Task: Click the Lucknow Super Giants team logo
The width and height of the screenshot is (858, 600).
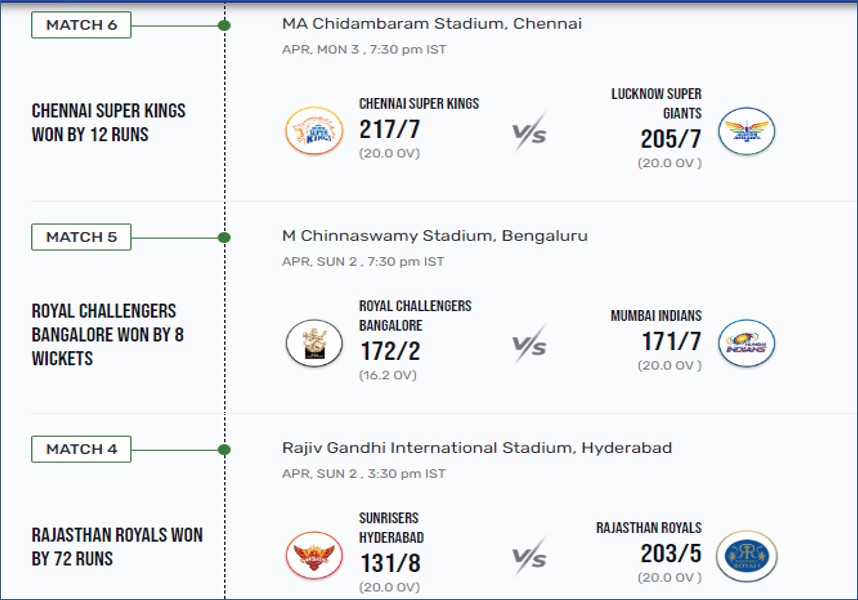Action: click(746, 131)
